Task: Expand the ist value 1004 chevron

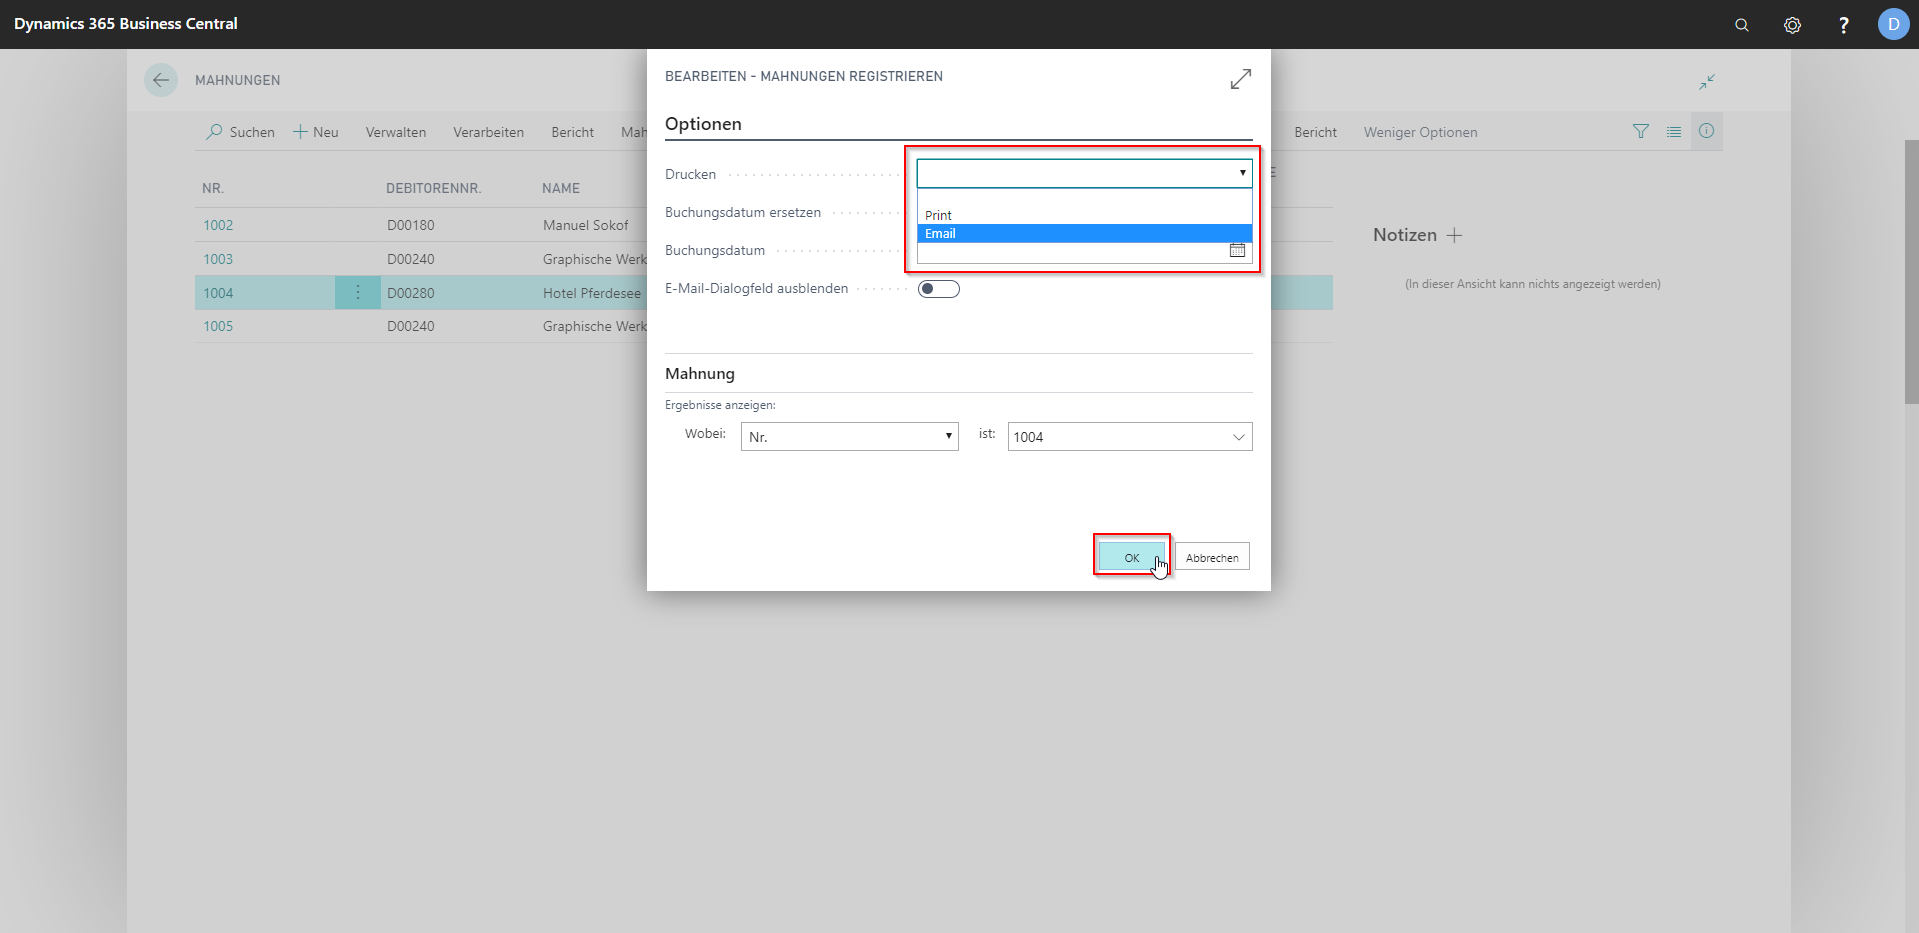Action: click(x=1238, y=437)
